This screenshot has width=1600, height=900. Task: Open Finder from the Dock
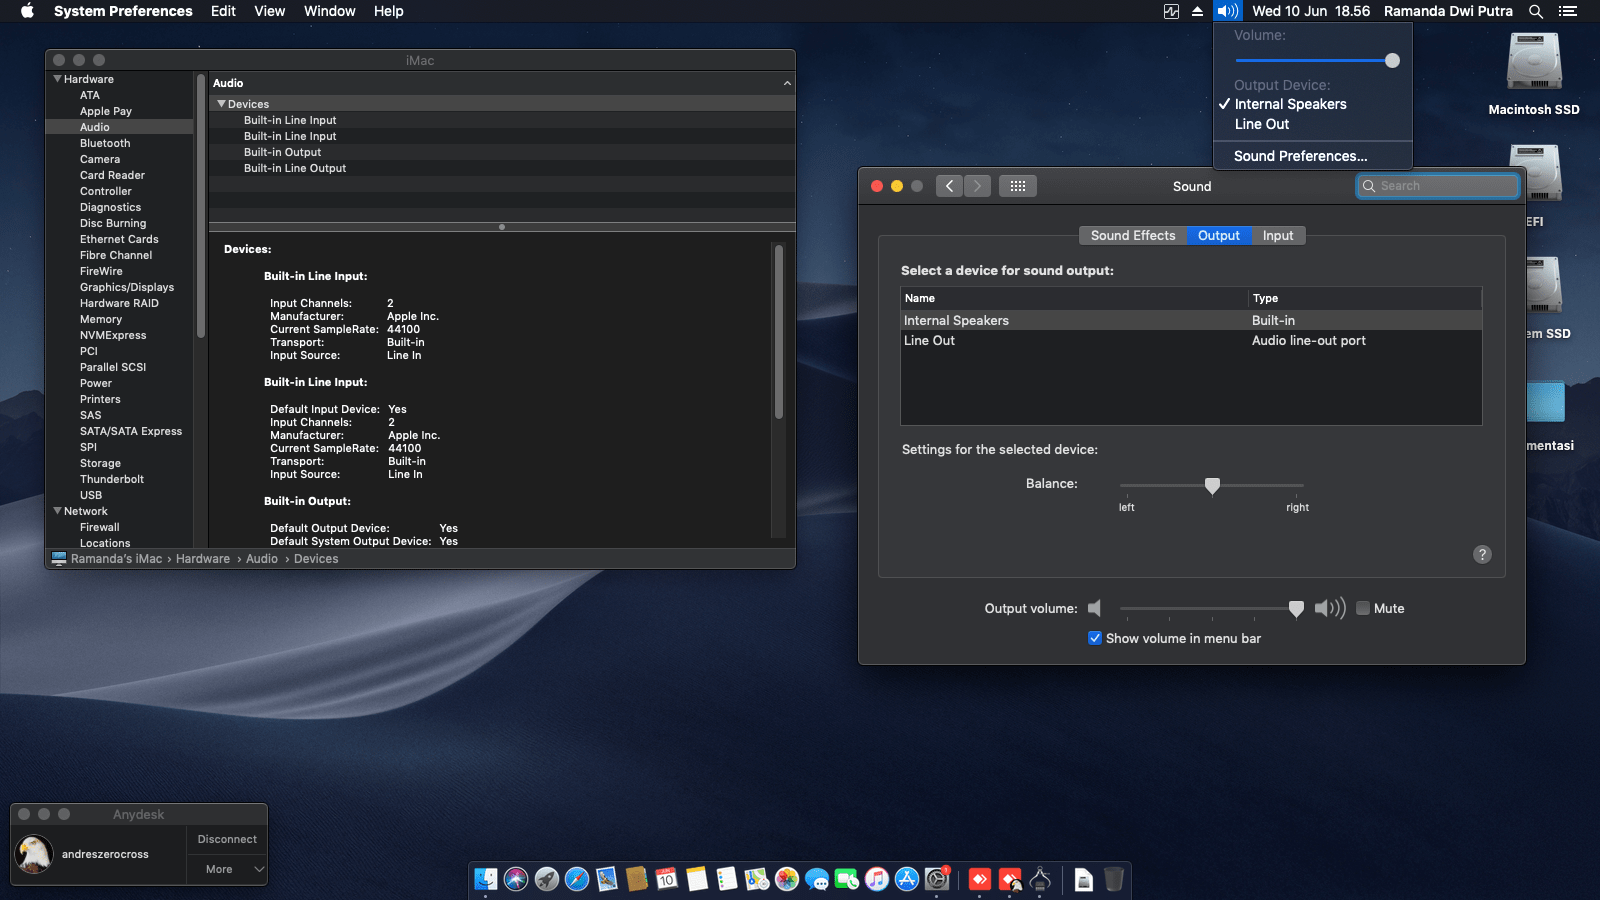coord(486,879)
